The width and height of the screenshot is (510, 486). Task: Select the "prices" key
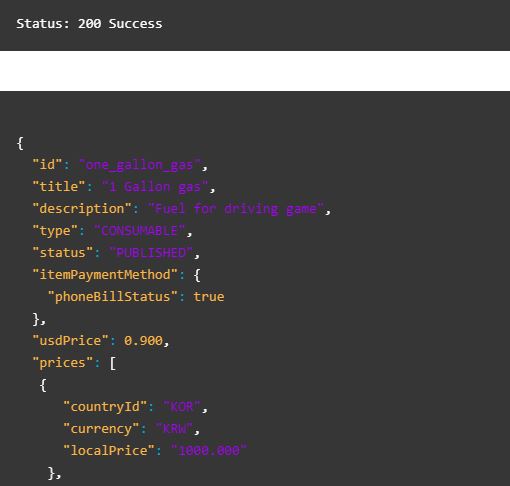coord(63,363)
